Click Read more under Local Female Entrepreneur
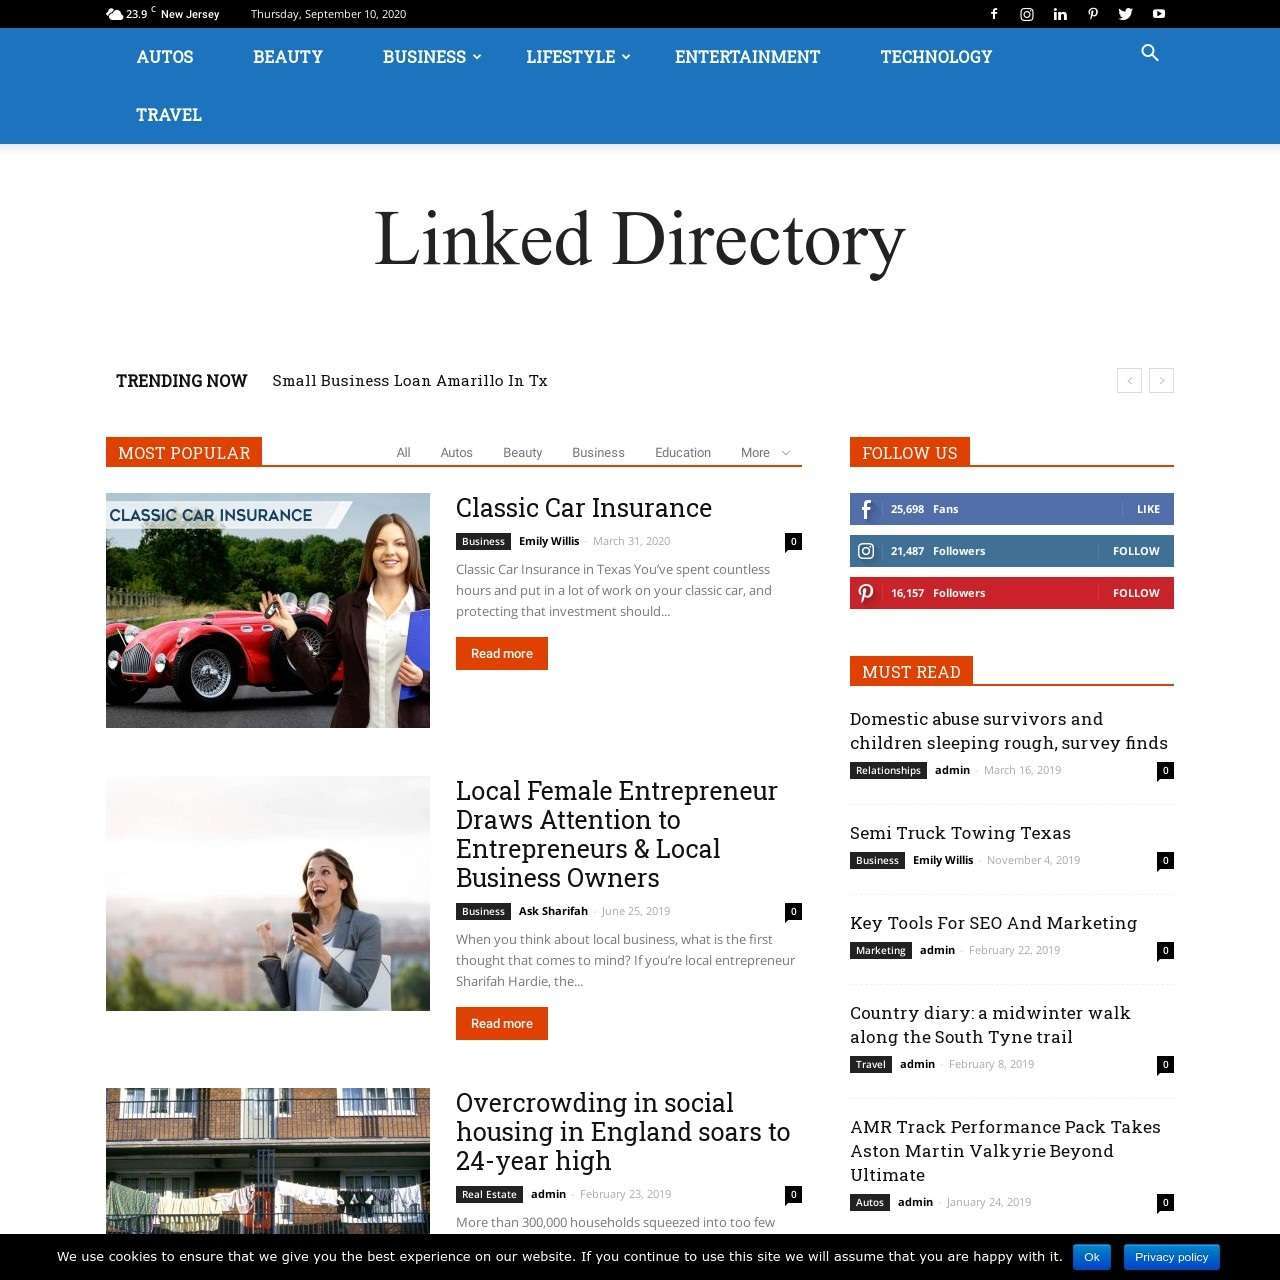1280x1280 pixels. 502,1024
